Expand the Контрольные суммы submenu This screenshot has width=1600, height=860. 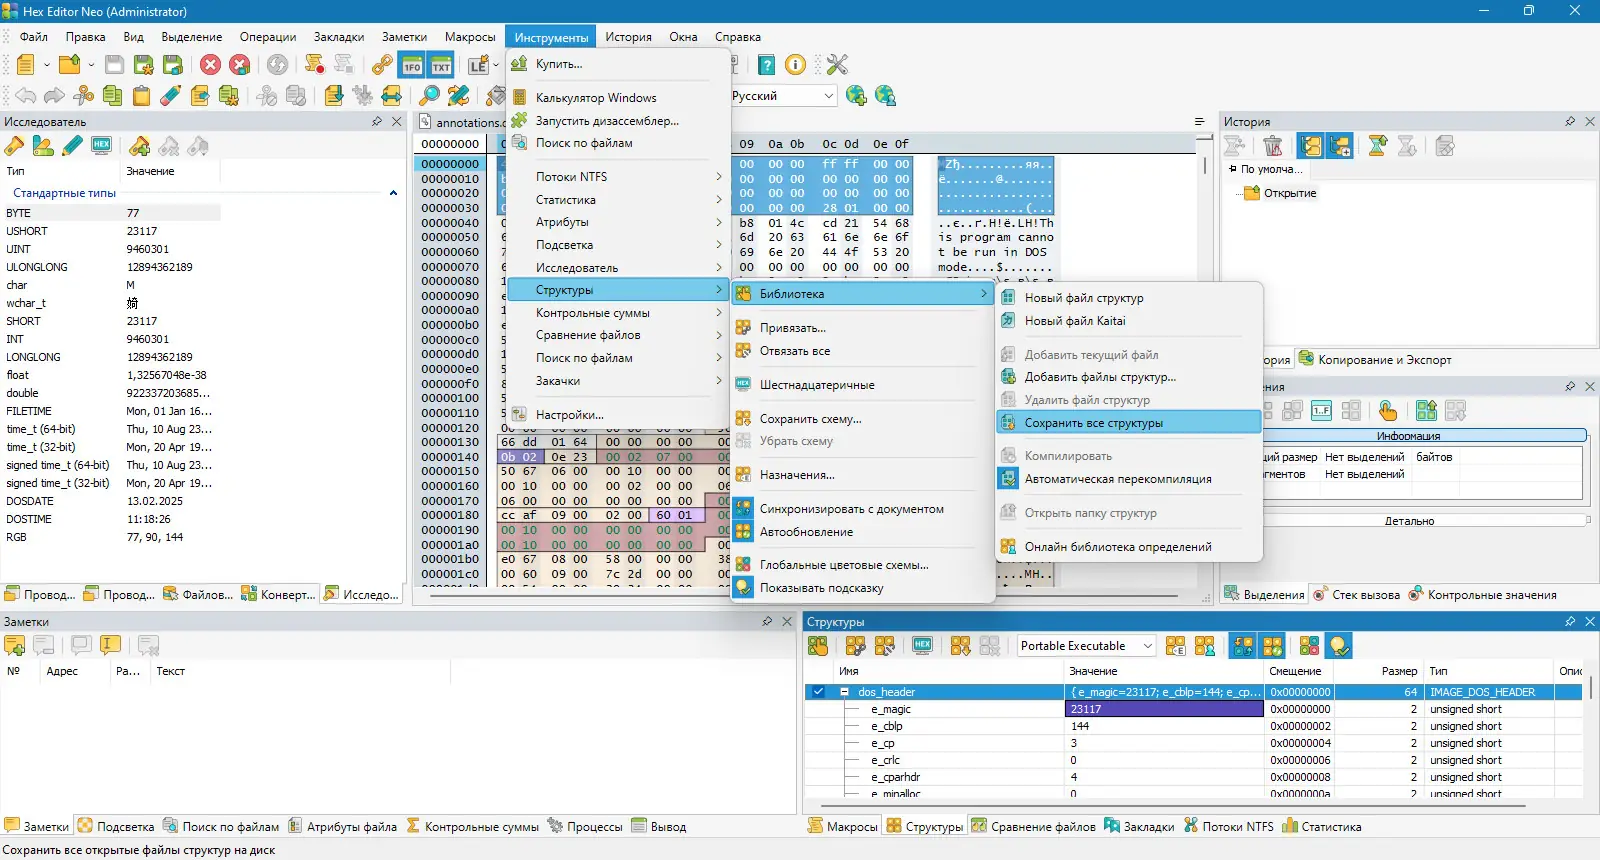tap(619, 313)
